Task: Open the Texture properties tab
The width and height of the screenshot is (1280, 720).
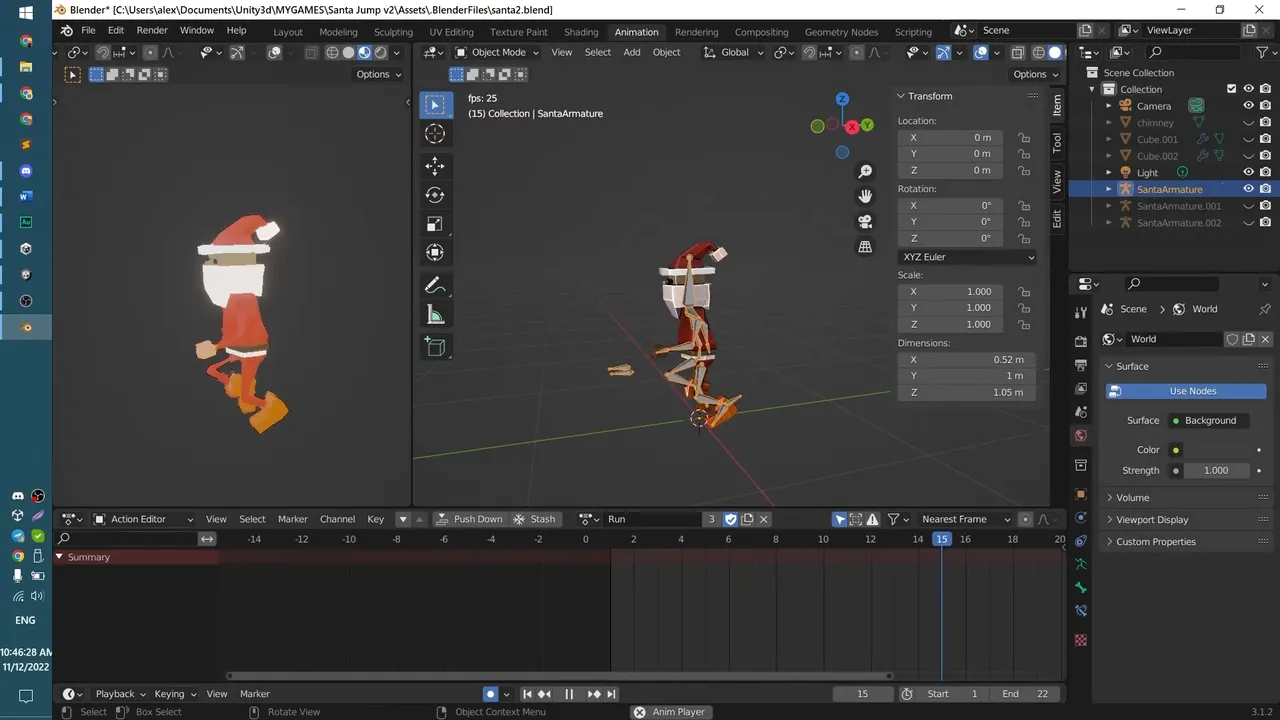Action: (x=1081, y=640)
